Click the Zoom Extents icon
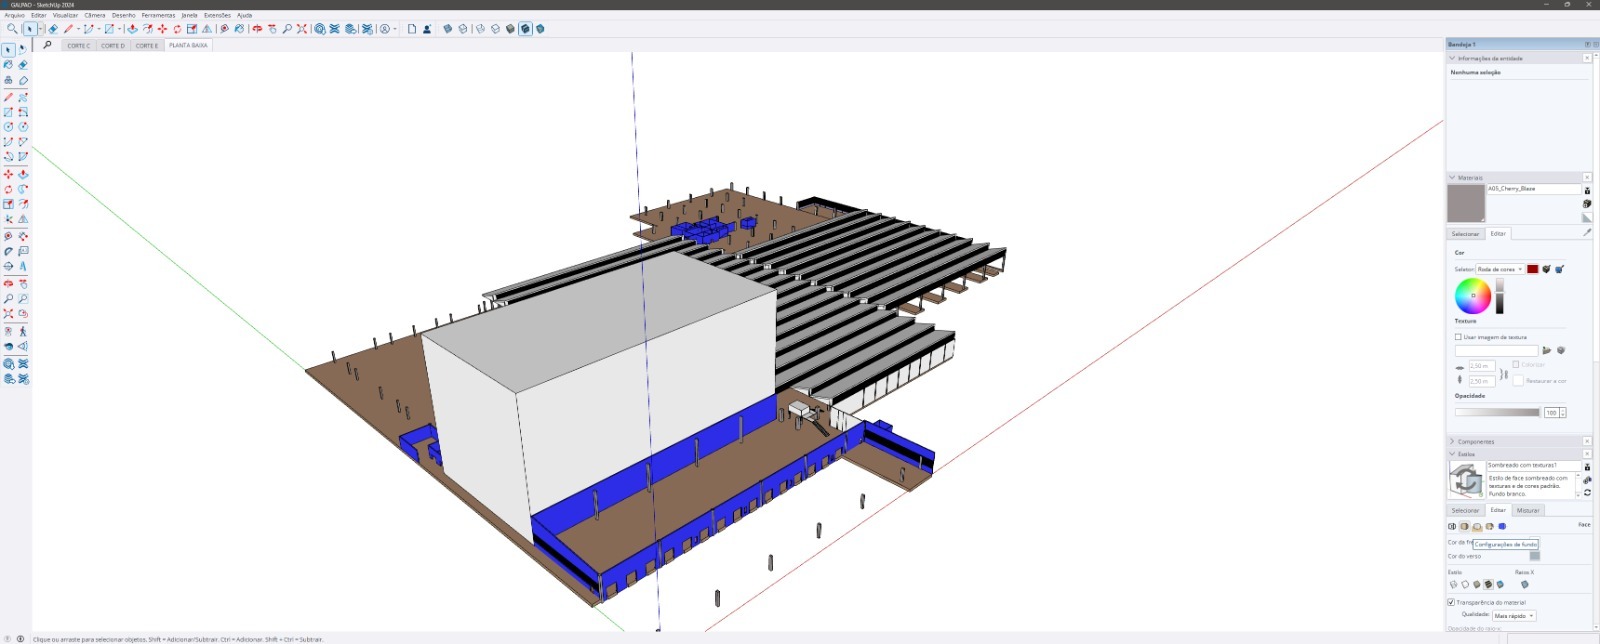The image size is (1600, 644). click(301, 29)
